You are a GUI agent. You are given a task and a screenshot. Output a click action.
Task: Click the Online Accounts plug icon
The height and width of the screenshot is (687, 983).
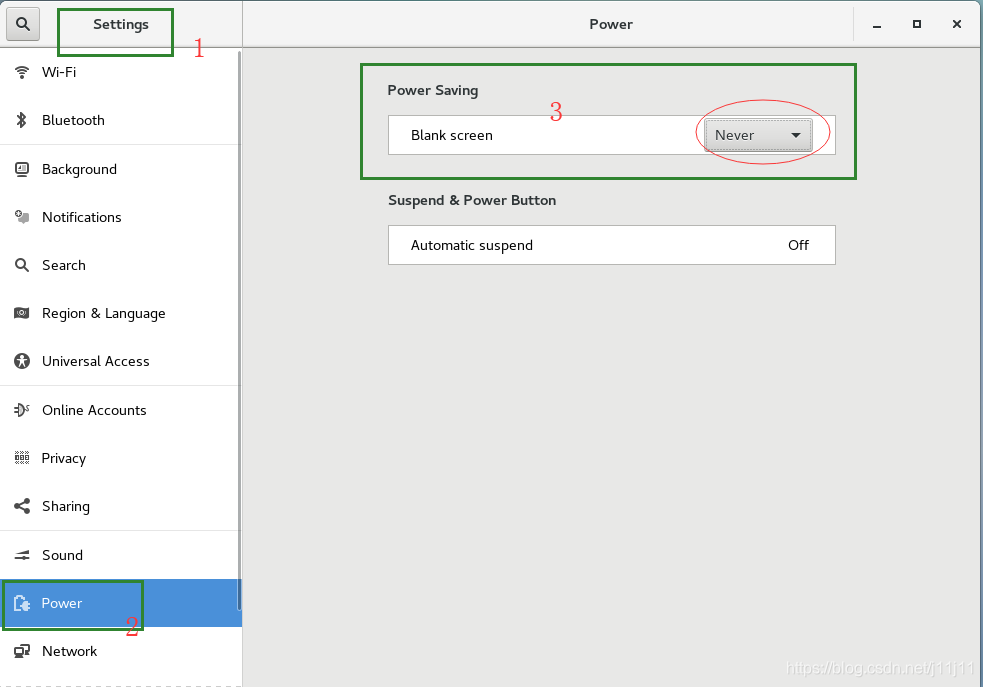coord(22,410)
